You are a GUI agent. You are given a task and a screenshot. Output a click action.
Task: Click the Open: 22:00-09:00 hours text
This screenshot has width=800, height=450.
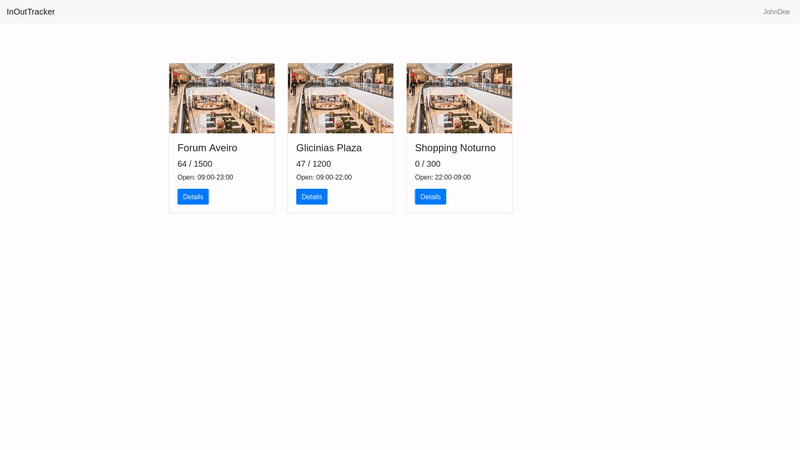[443, 178]
